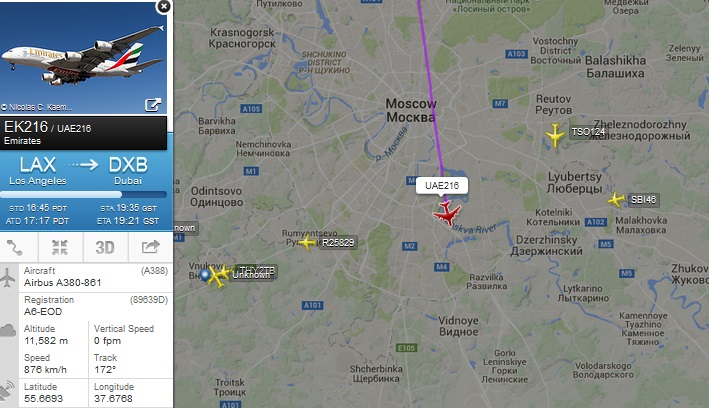Select the red UAE216 aircraft on map
This screenshot has width=709, height=408.
(x=447, y=214)
